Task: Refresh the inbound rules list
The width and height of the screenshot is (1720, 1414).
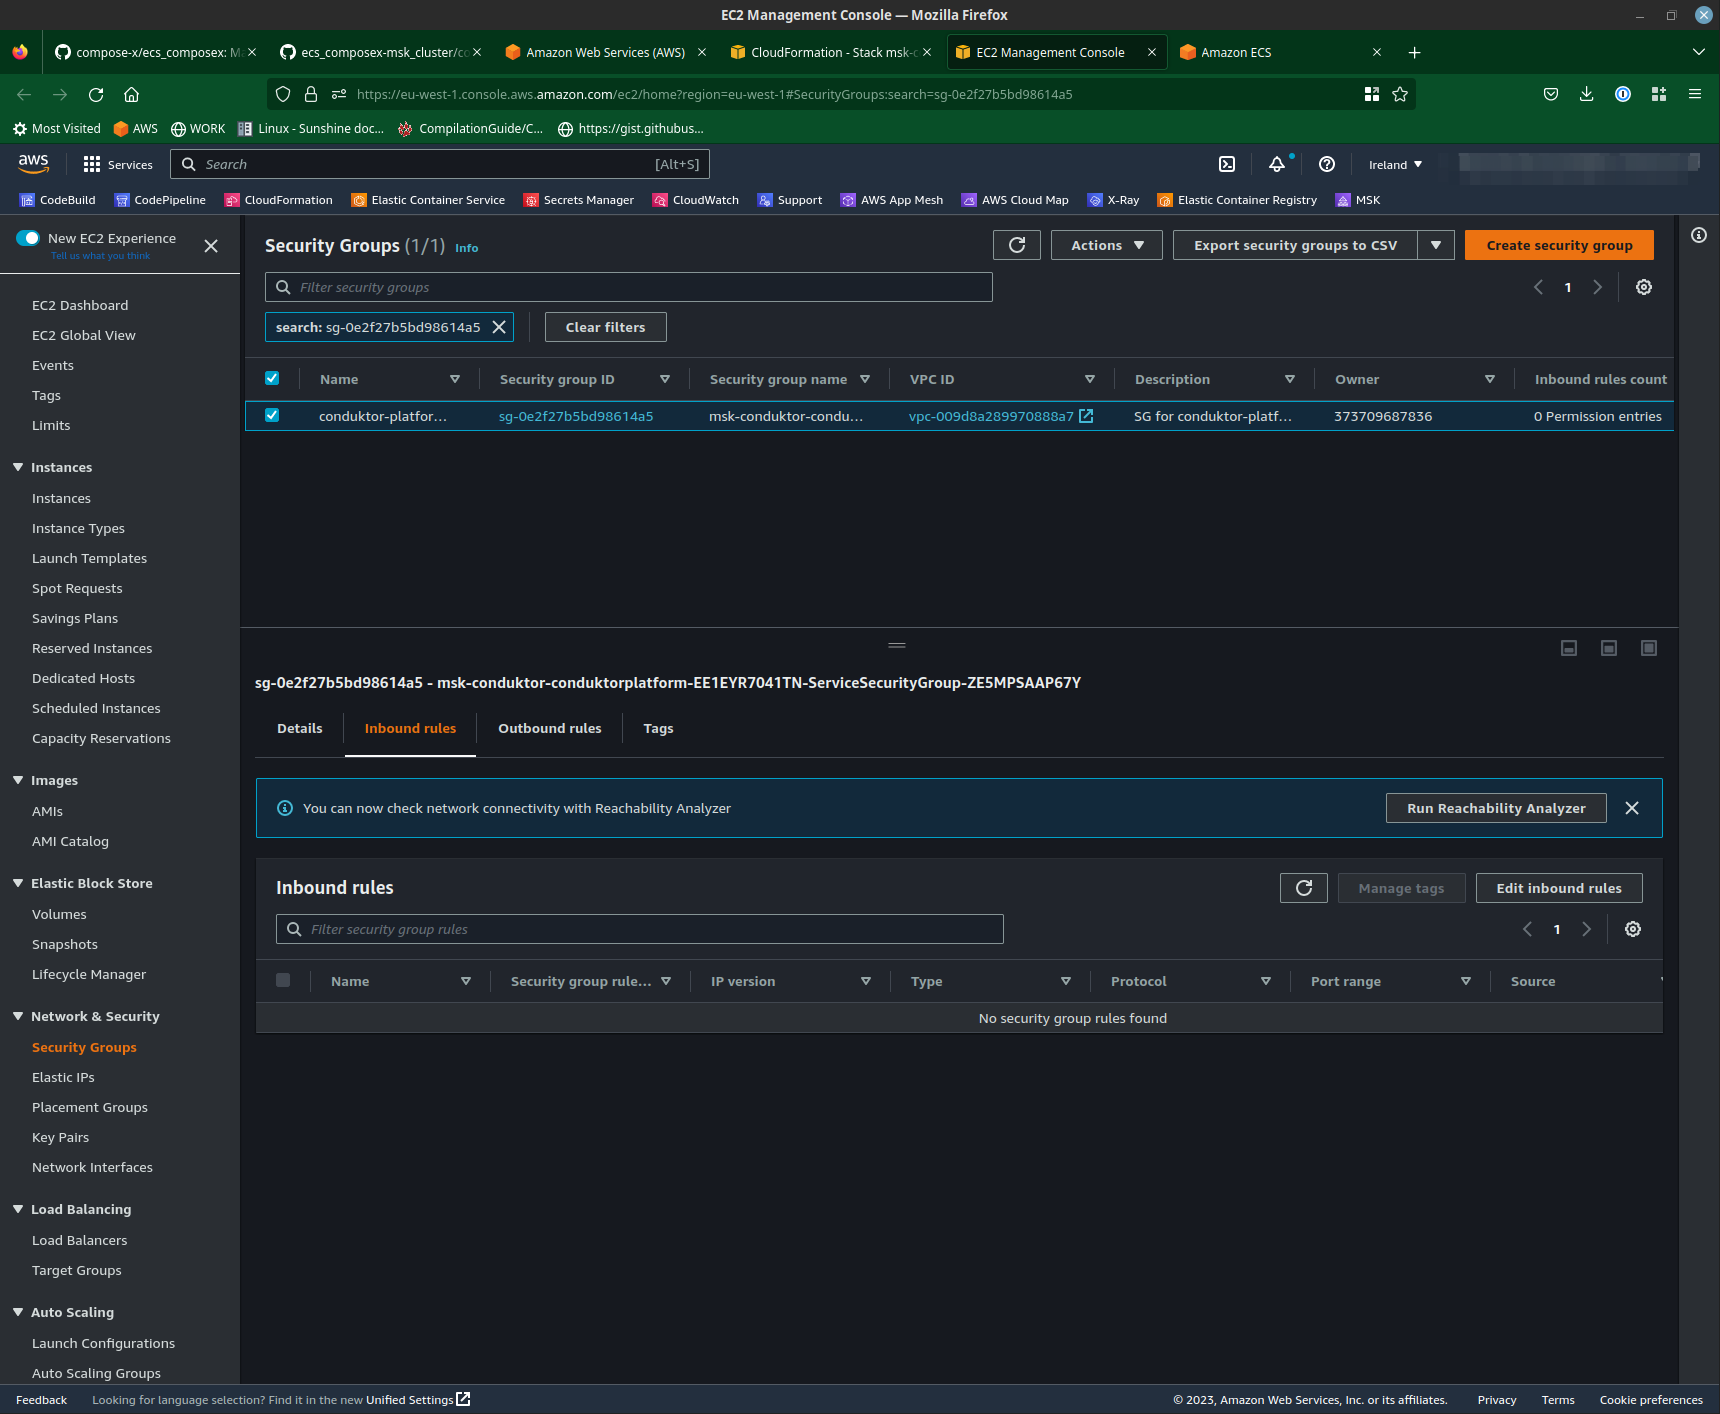Action: (1304, 888)
